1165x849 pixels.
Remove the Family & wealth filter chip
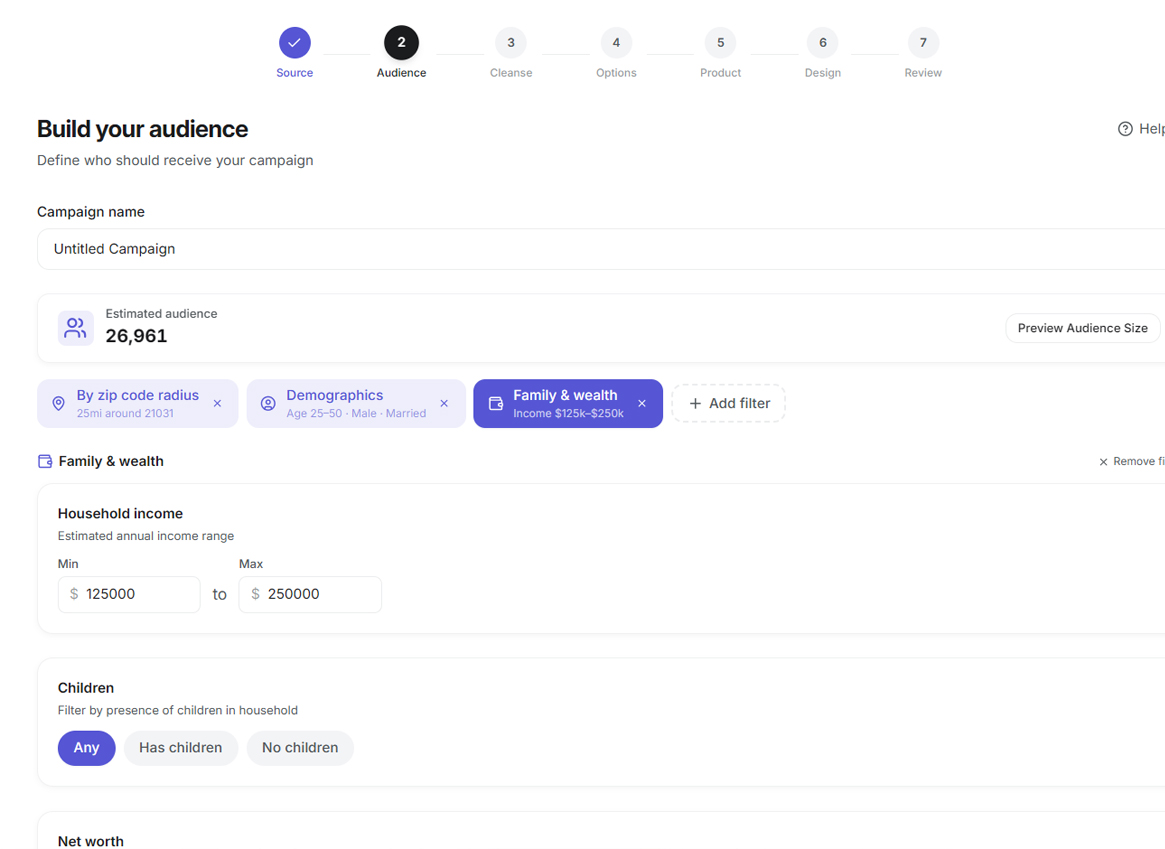pos(642,403)
